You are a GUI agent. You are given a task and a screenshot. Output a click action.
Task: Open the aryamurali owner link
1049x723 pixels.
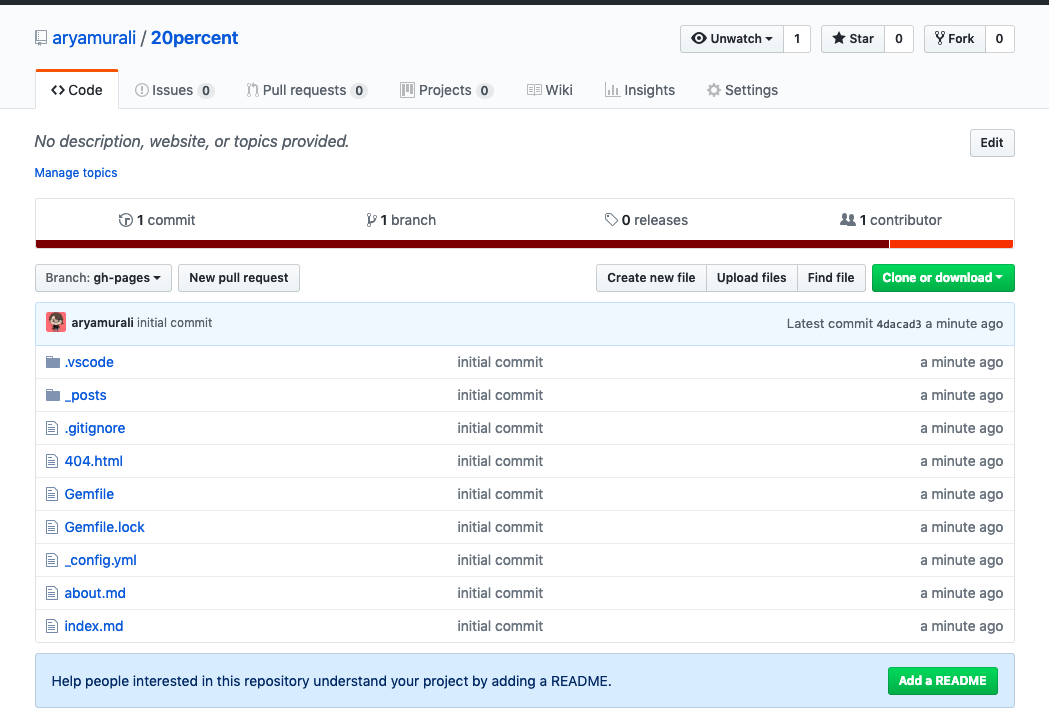(94, 38)
